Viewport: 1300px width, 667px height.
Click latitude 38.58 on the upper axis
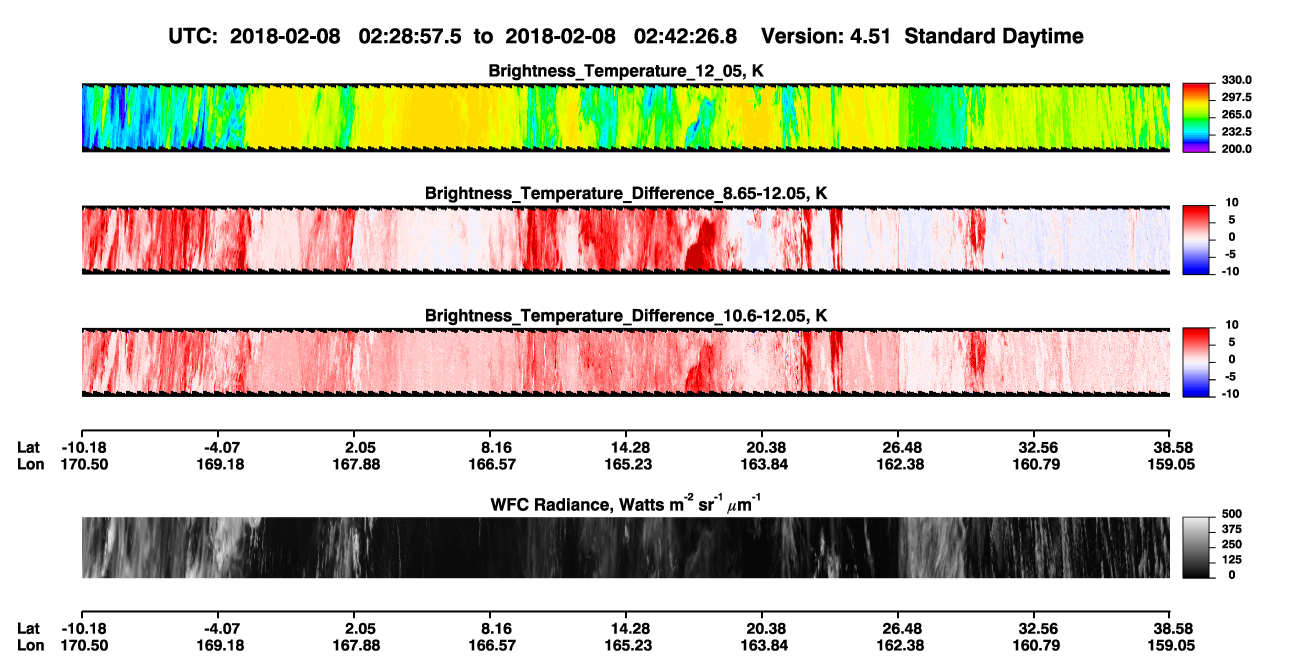[1170, 448]
